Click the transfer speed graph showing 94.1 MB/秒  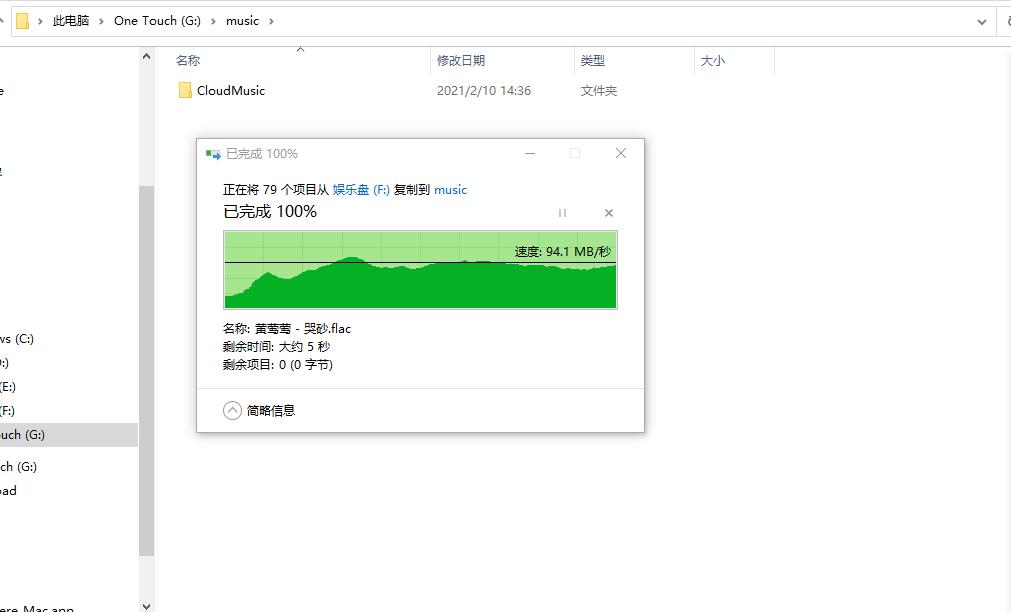click(x=420, y=270)
